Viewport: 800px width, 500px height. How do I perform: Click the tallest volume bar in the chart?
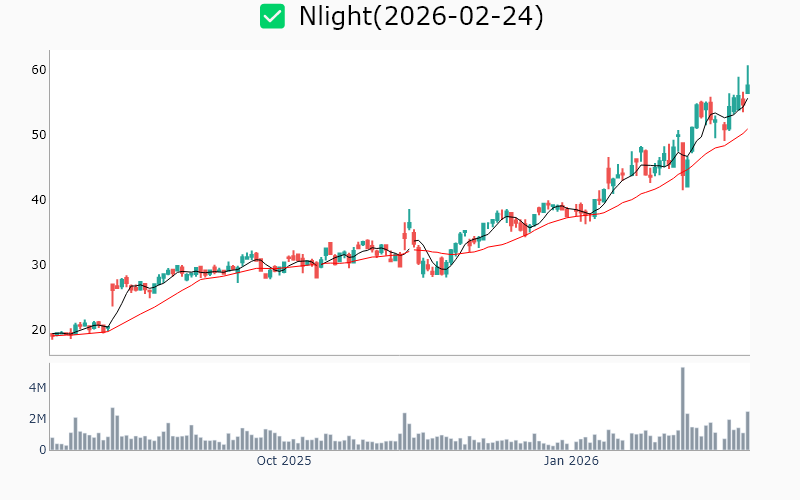pyautogui.click(x=682, y=409)
